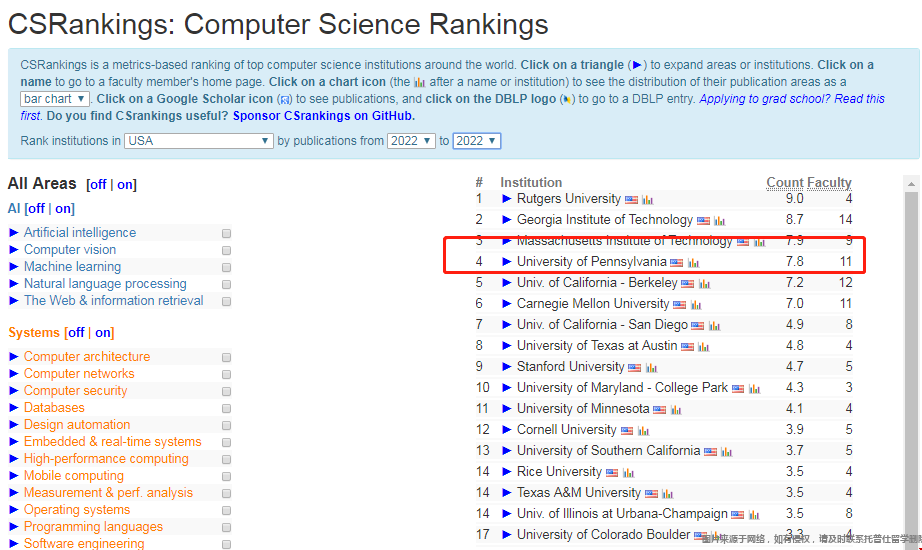The height and width of the screenshot is (550, 922).
Task: Open Sponsor CSRankings on GitHub link
Action: click(x=323, y=116)
